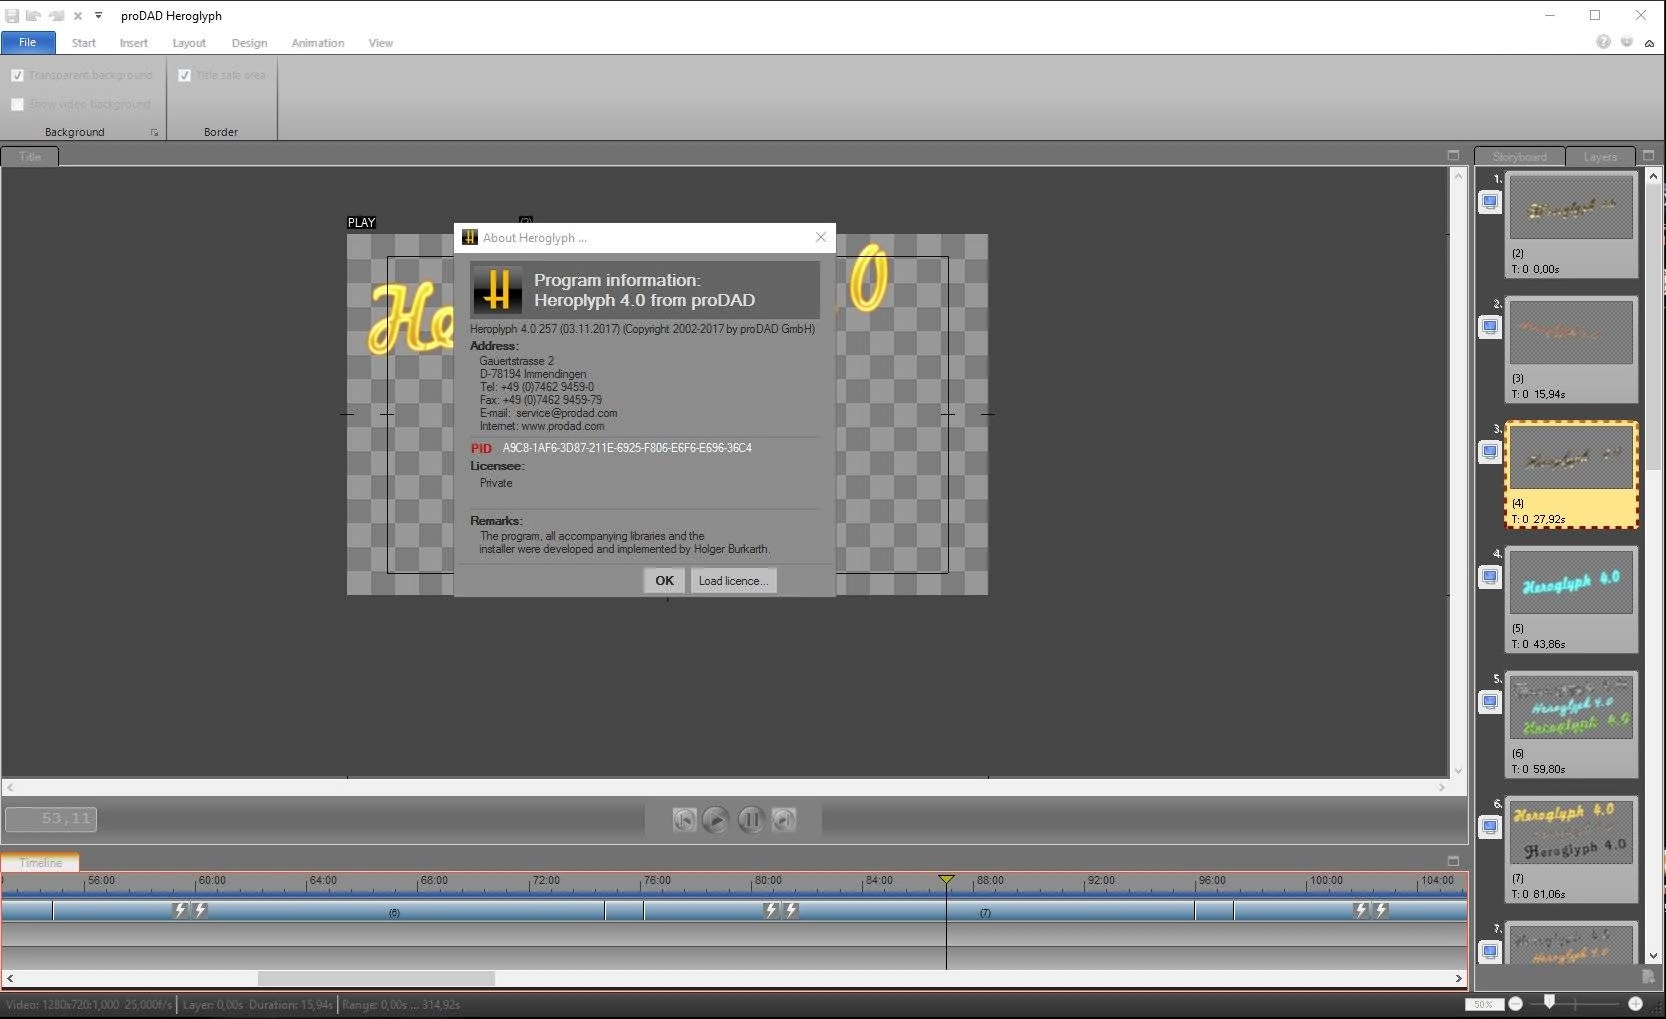
Task: Toggle Transparent background checkbox
Action: (x=17, y=75)
